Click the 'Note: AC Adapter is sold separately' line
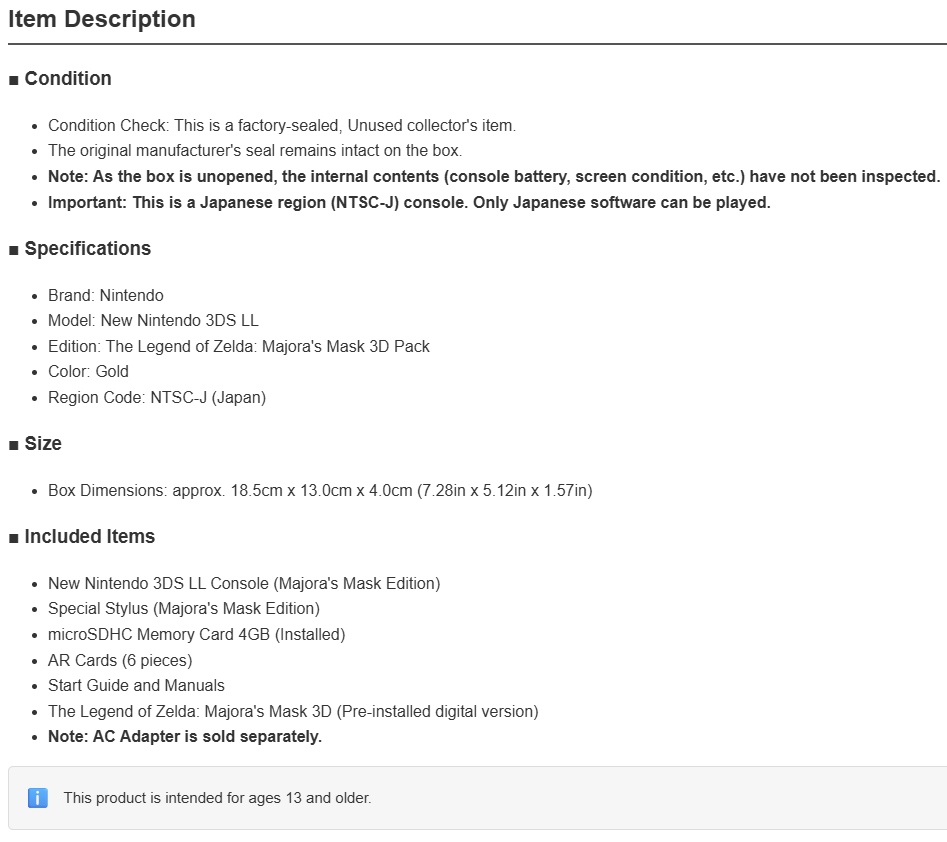The width and height of the screenshot is (947, 842). point(185,737)
